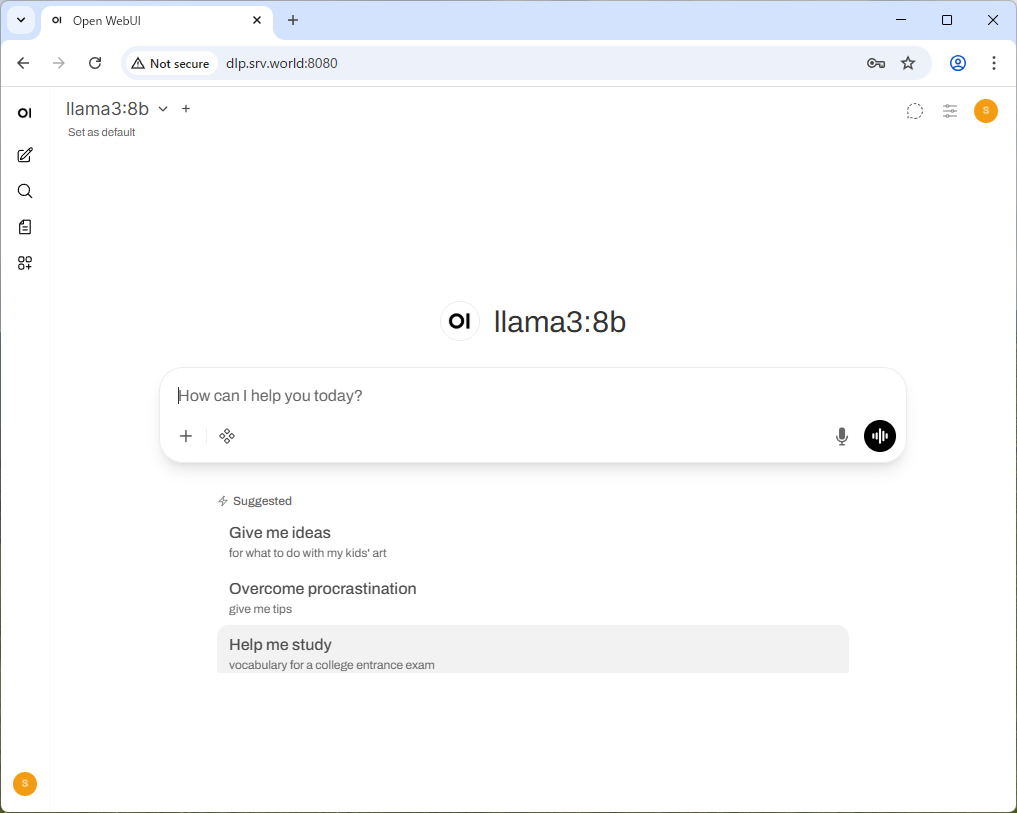Click the new chat pencil icon in sidebar
The height and width of the screenshot is (813, 1017).
point(25,155)
